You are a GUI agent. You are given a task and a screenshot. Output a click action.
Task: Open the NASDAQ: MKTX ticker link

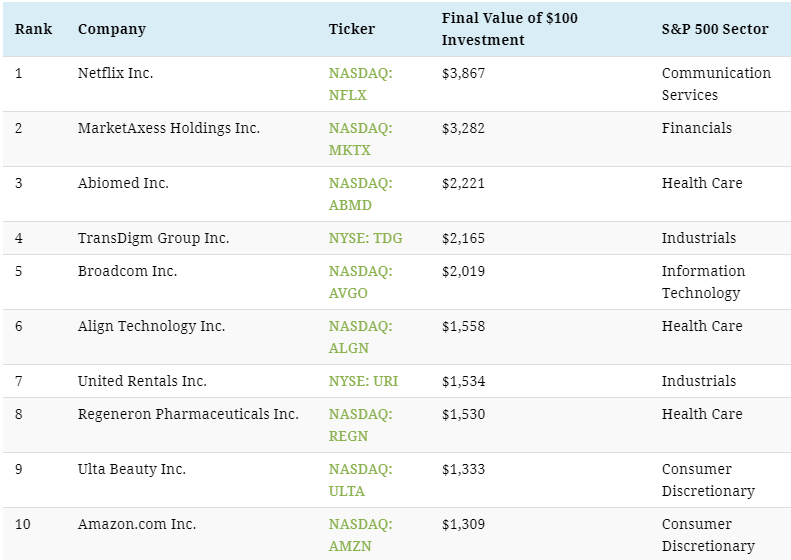(360, 139)
